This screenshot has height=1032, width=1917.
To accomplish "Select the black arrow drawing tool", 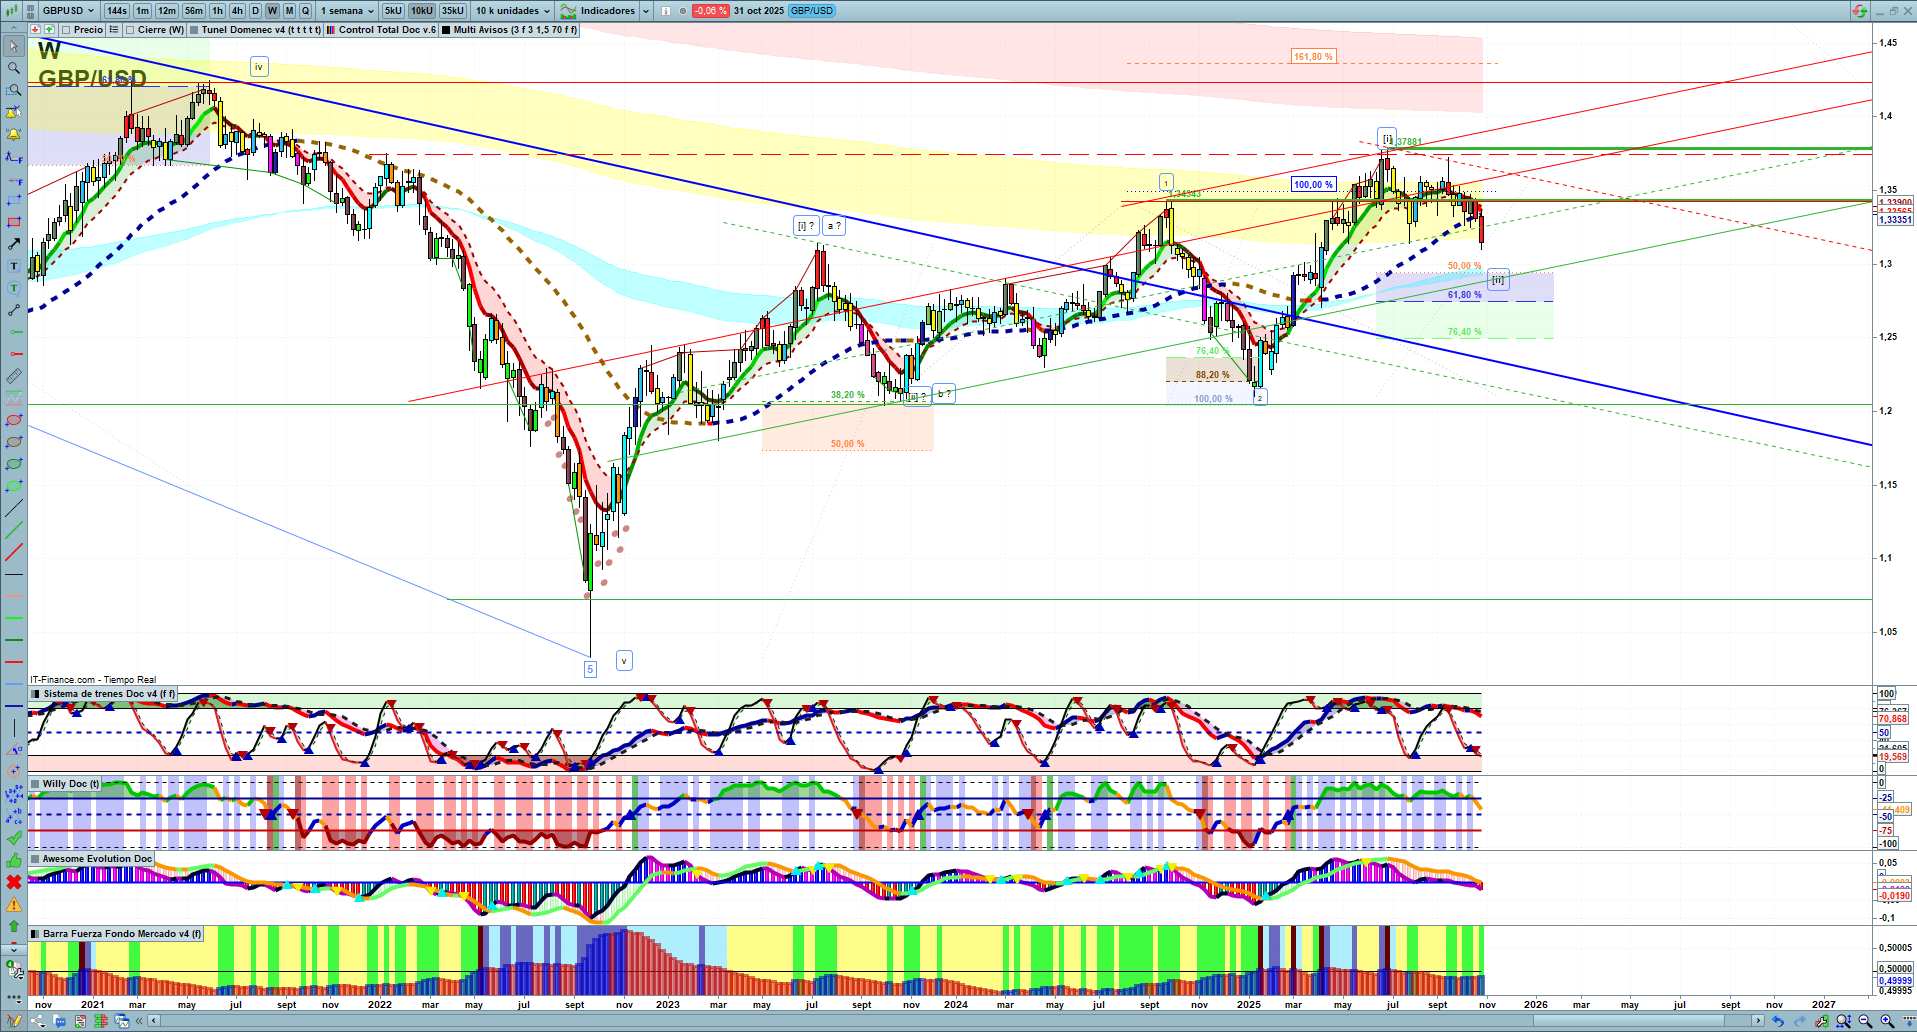I will pyautogui.click(x=14, y=244).
